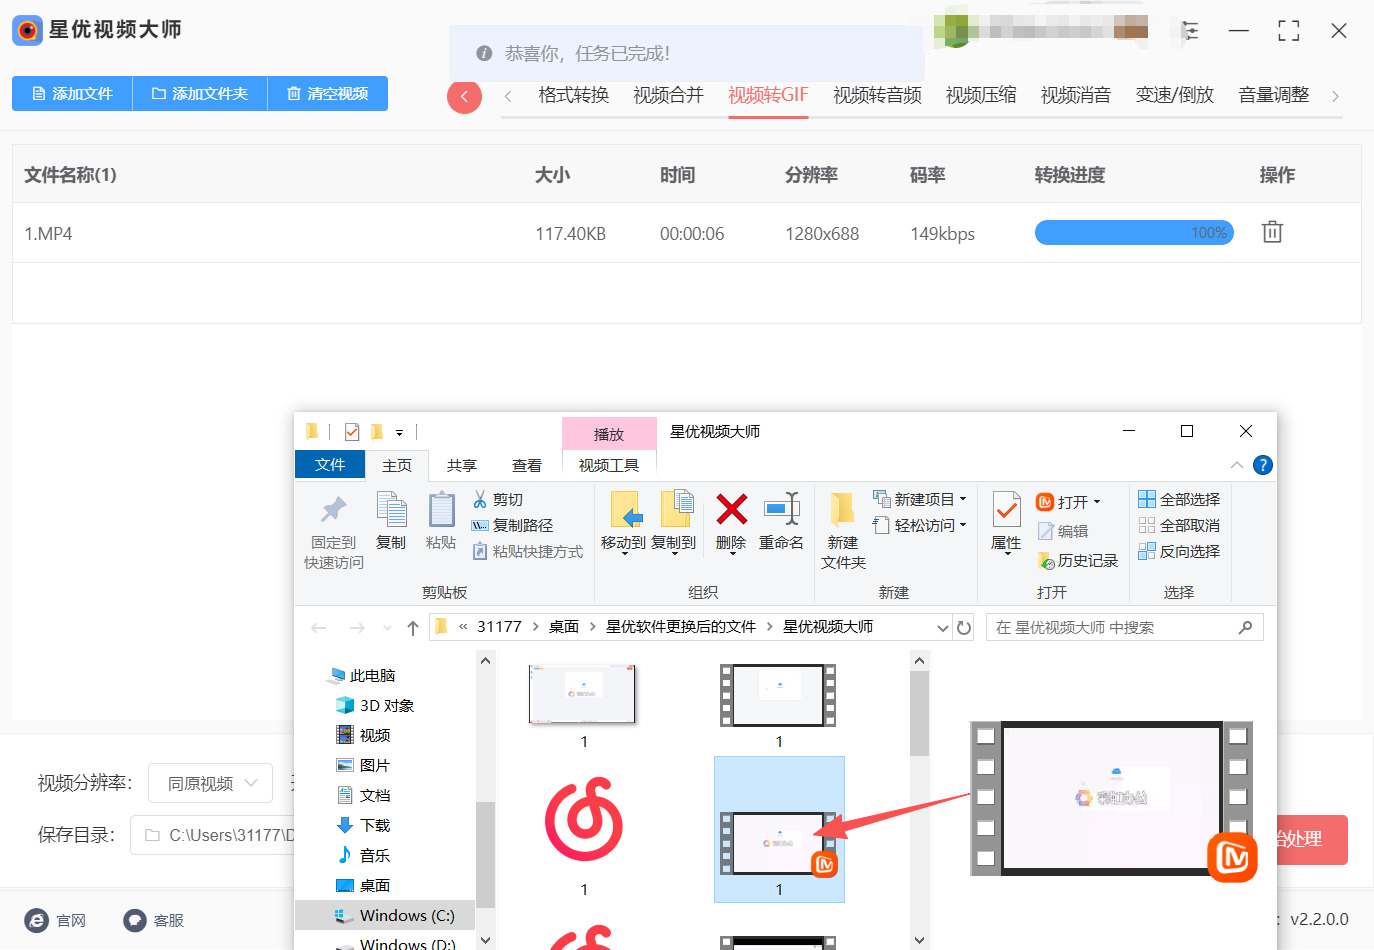
Task: Switch to the 视频压缩 tab
Action: [x=981, y=95]
